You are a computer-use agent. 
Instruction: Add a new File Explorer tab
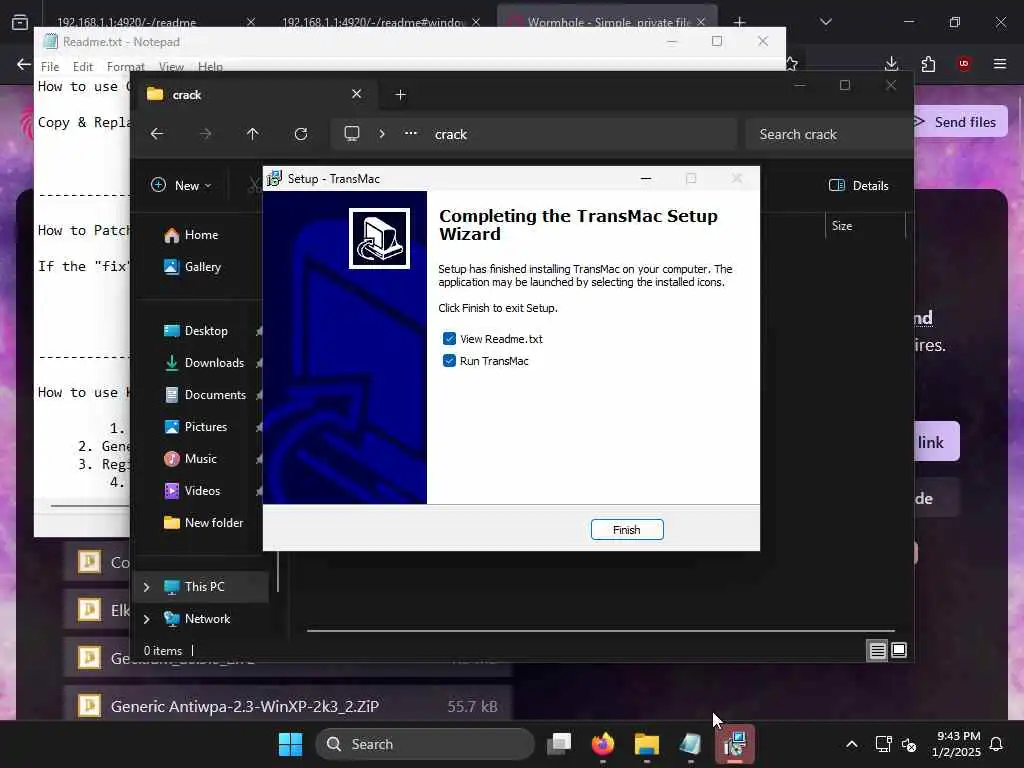coord(400,95)
